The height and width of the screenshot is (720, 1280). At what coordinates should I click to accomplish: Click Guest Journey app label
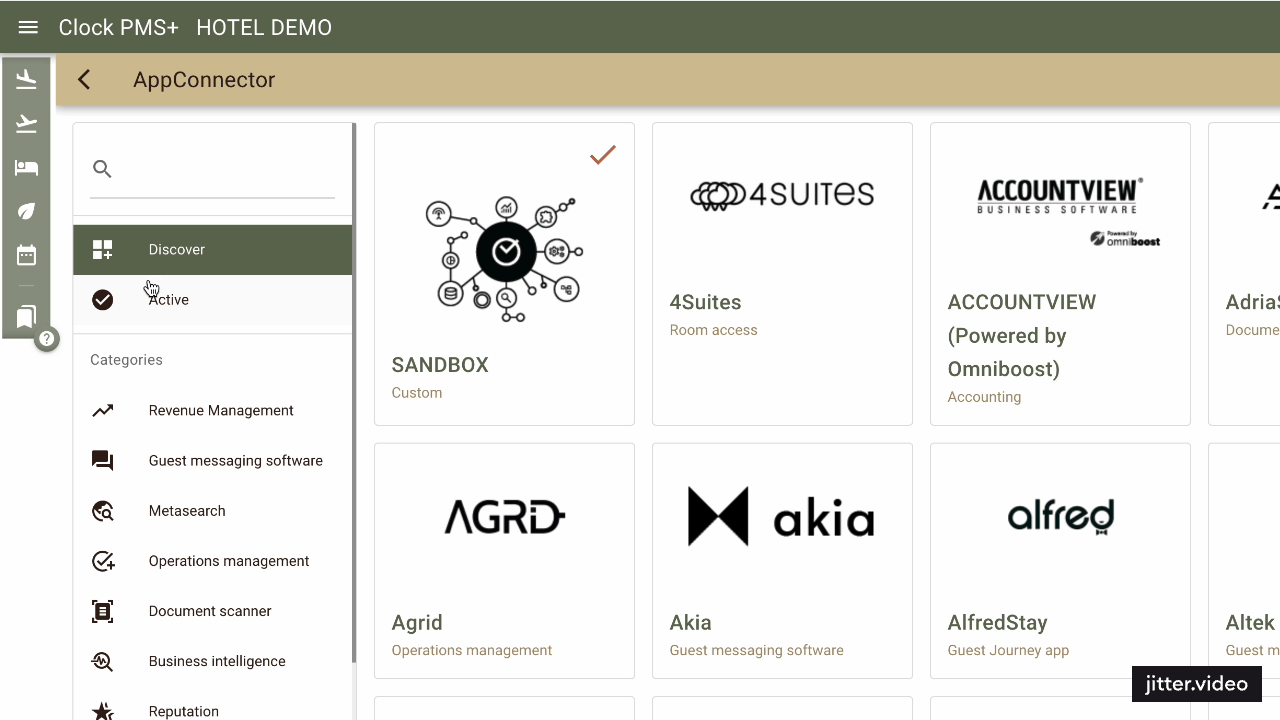[1008, 650]
